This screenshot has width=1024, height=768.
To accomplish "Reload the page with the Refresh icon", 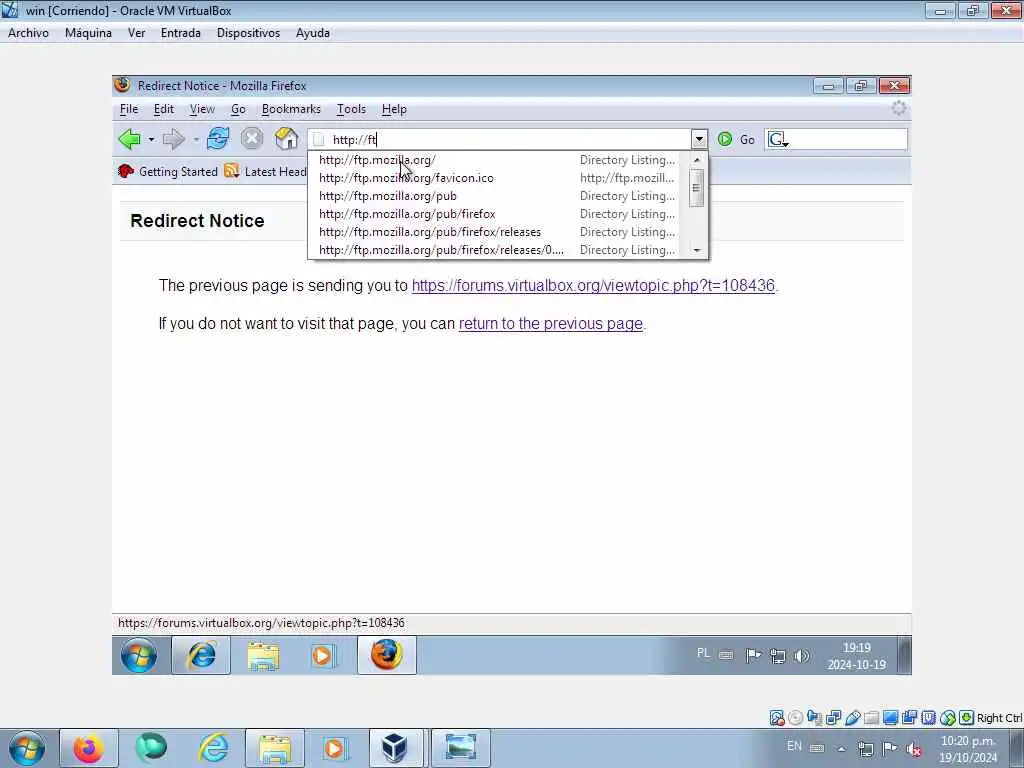I will coord(217,138).
